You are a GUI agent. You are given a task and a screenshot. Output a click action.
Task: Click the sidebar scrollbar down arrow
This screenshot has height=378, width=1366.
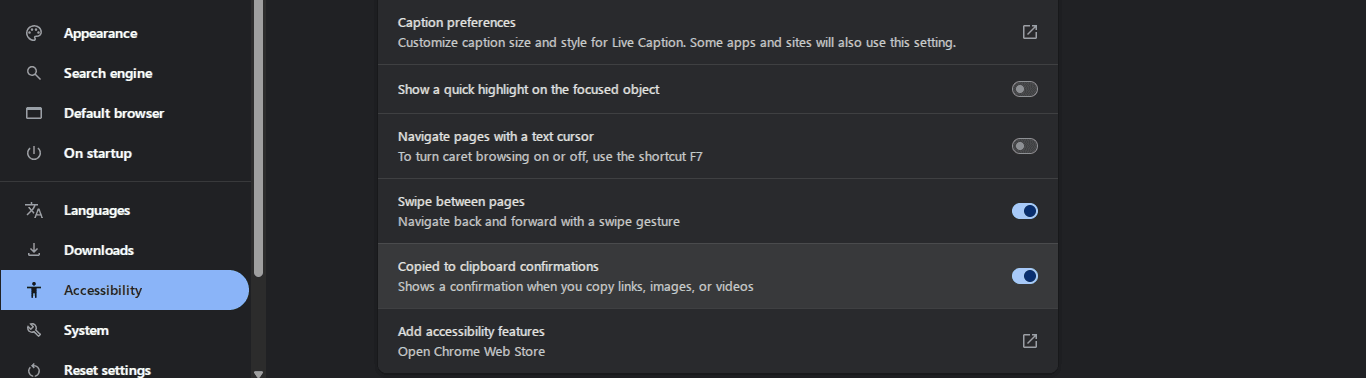coord(258,373)
